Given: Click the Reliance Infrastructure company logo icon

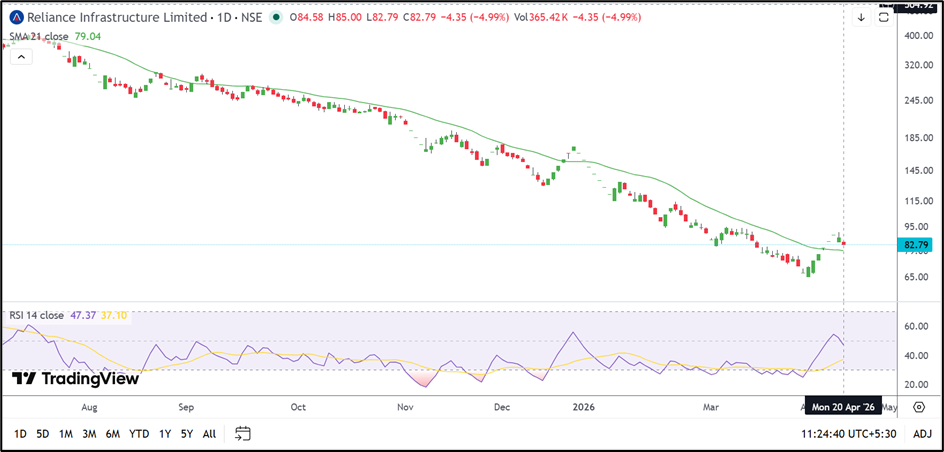Looking at the screenshot, I should (17, 17).
